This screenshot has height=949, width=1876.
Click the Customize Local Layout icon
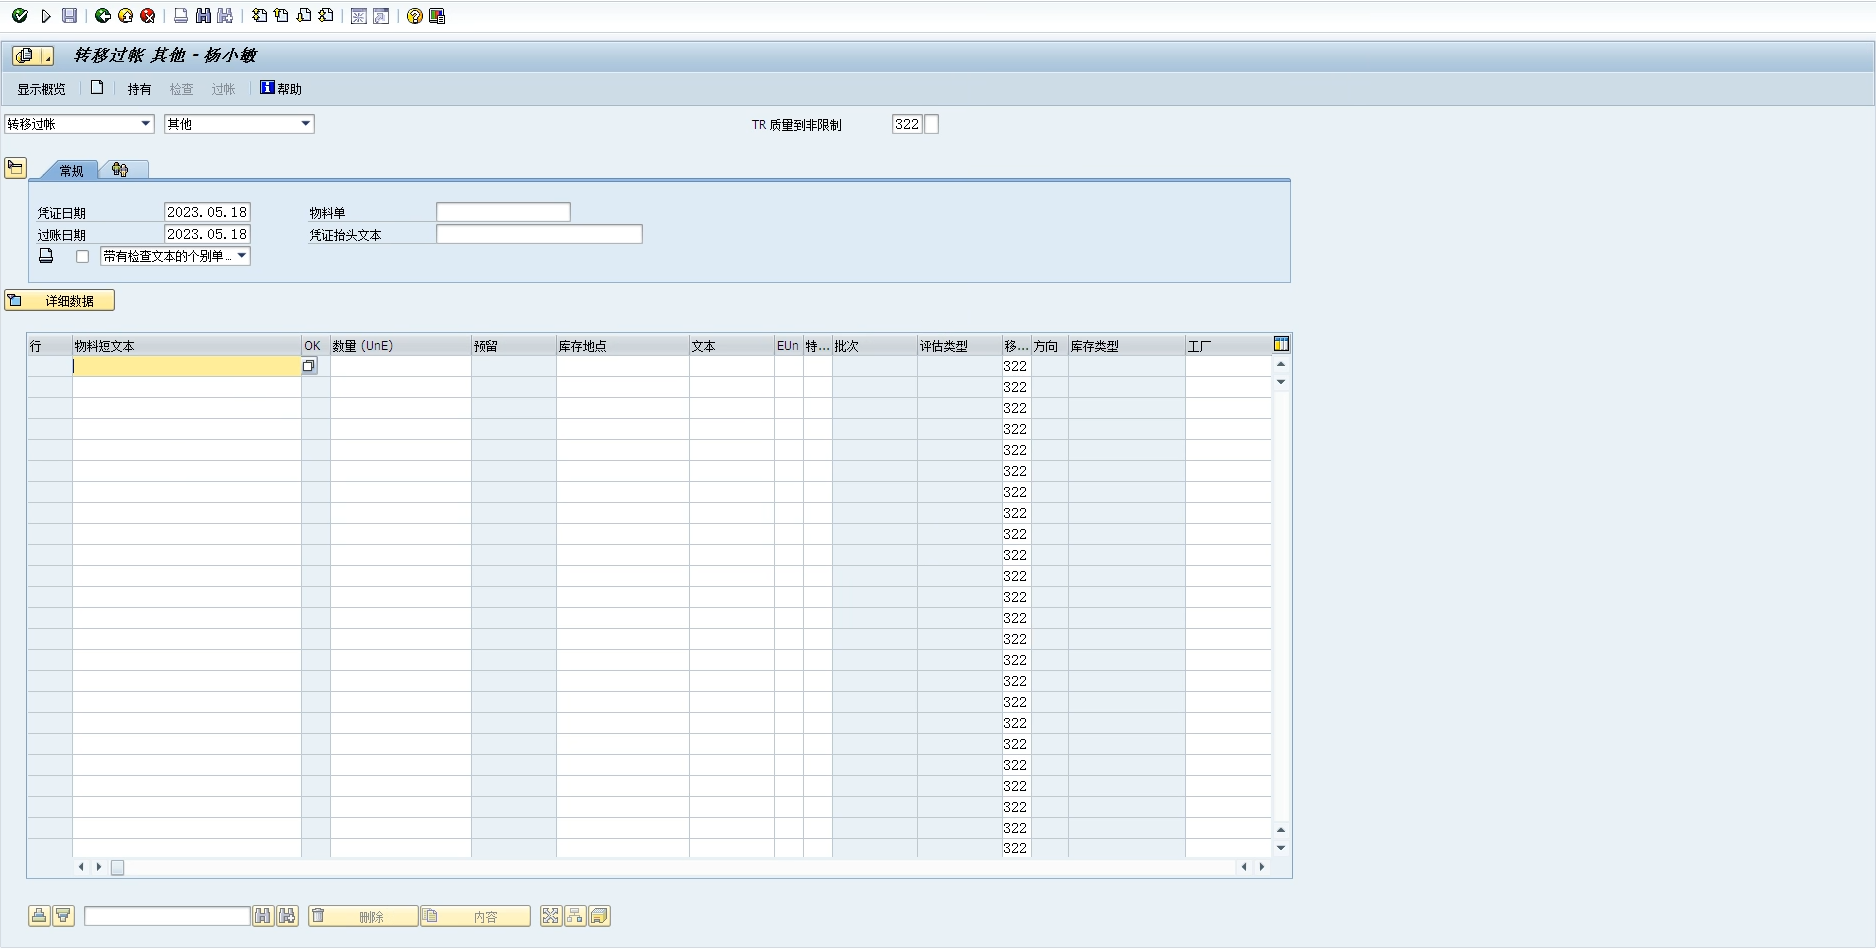437,16
